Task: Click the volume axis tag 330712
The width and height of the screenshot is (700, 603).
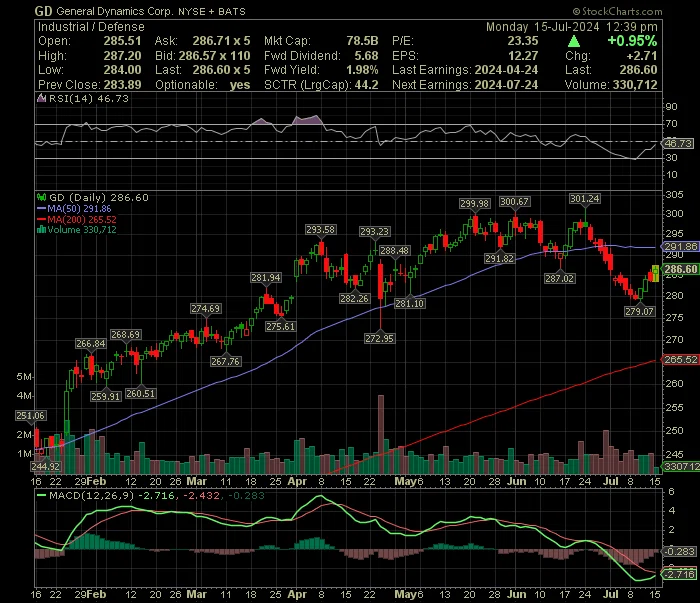Action: click(681, 466)
